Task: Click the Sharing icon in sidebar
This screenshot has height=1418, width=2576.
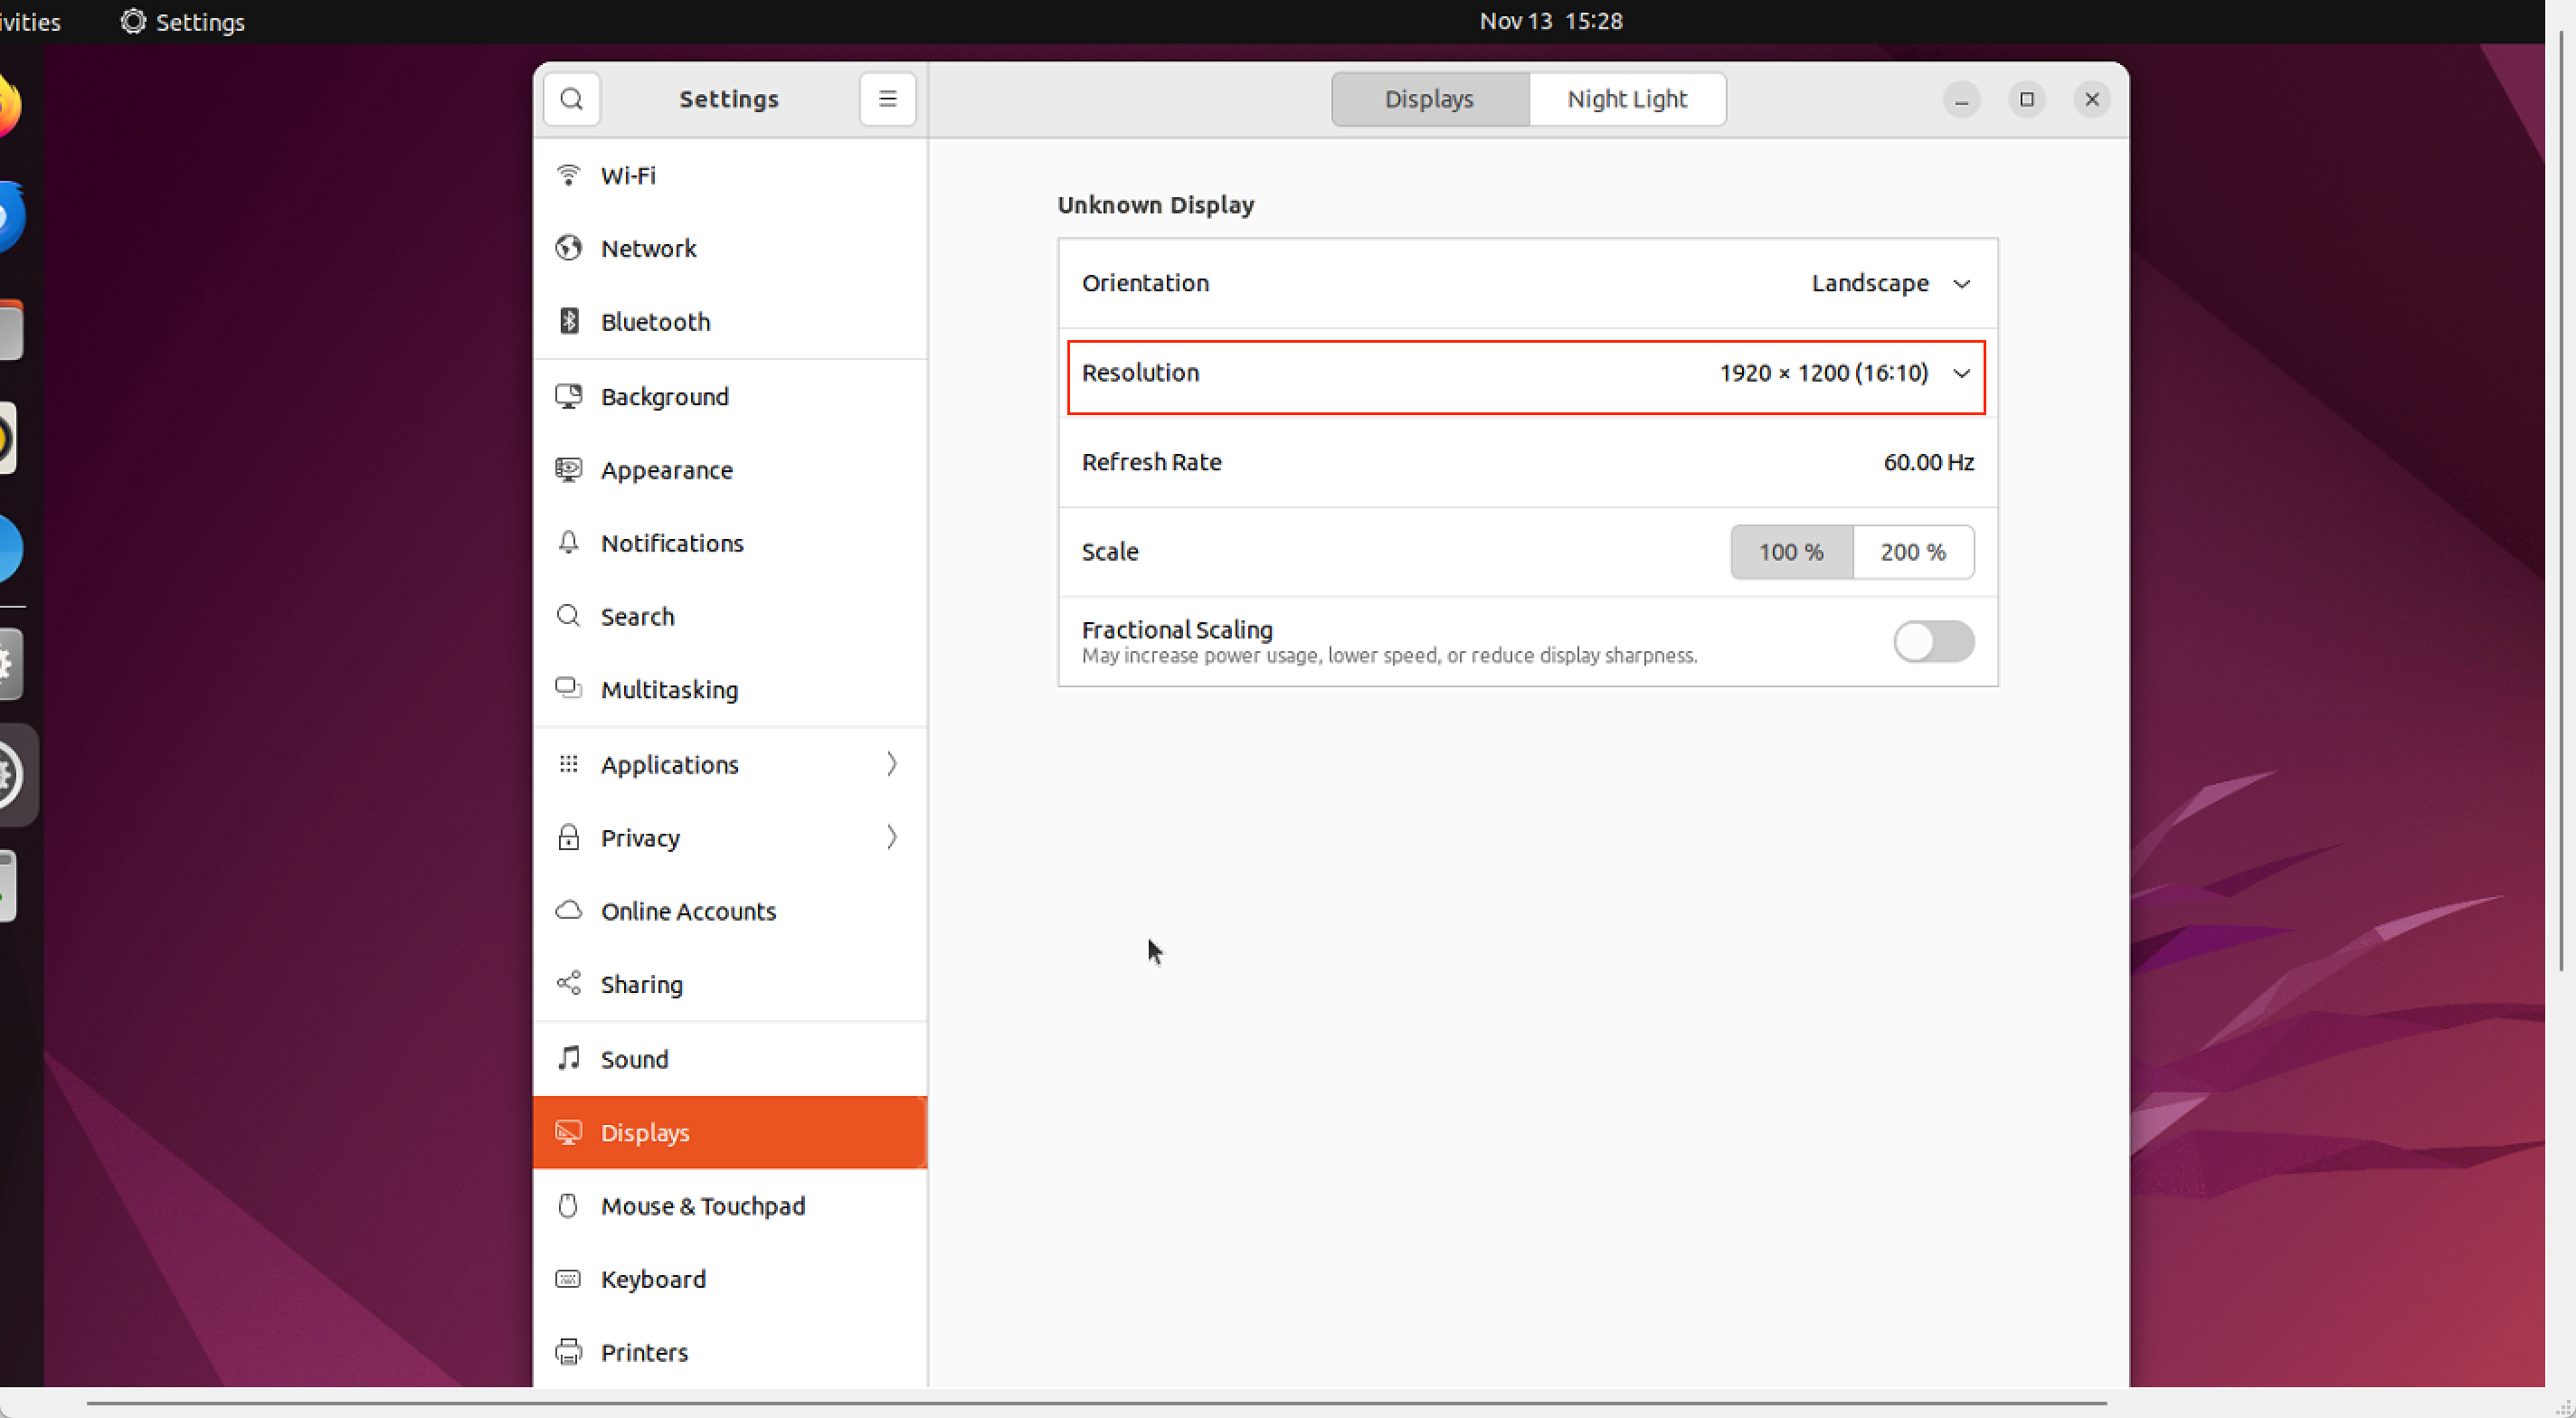Action: (568, 984)
